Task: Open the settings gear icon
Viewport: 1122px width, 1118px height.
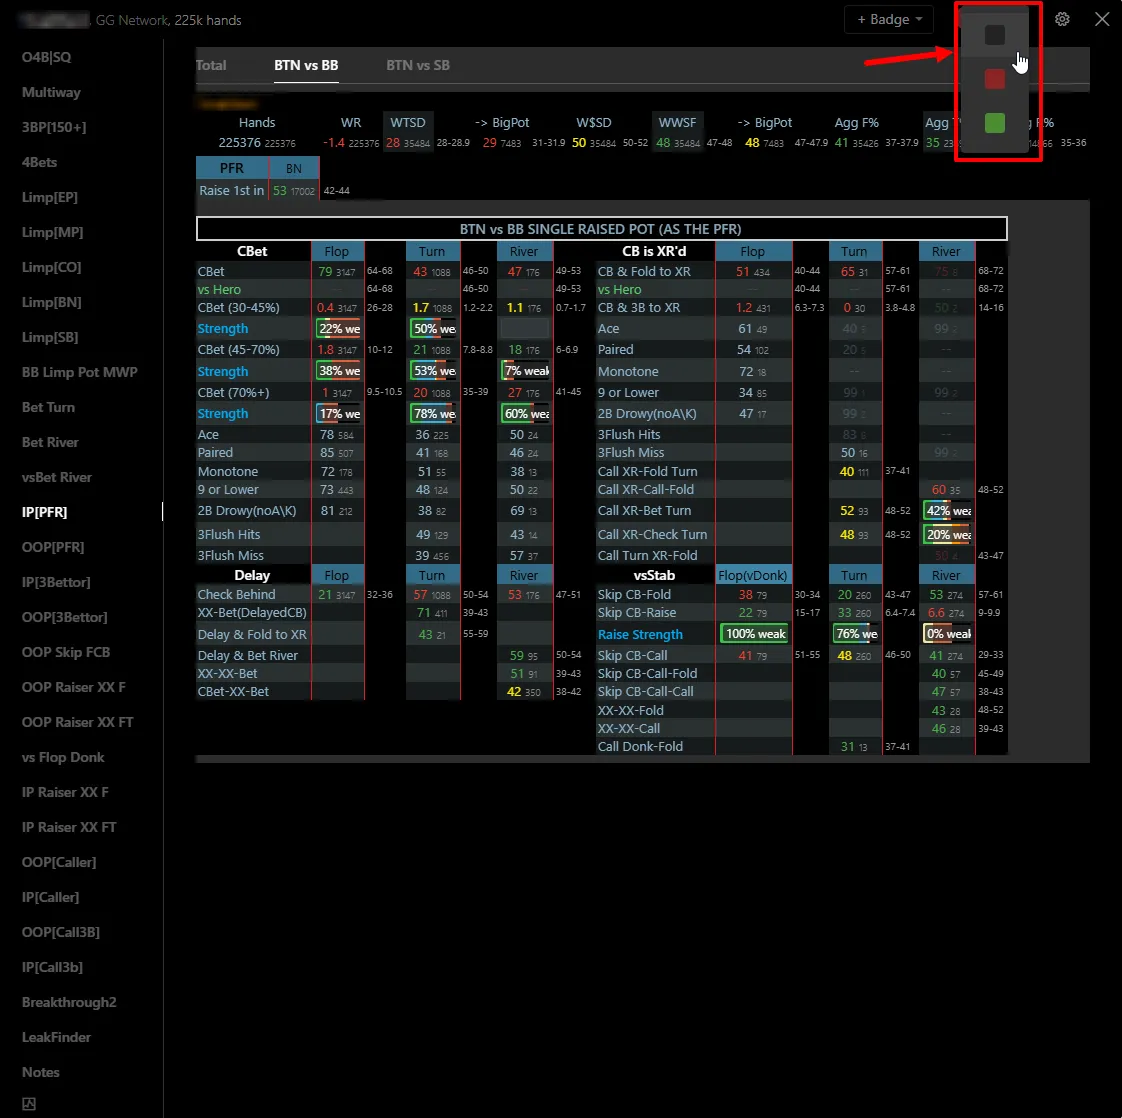Action: tap(1062, 19)
